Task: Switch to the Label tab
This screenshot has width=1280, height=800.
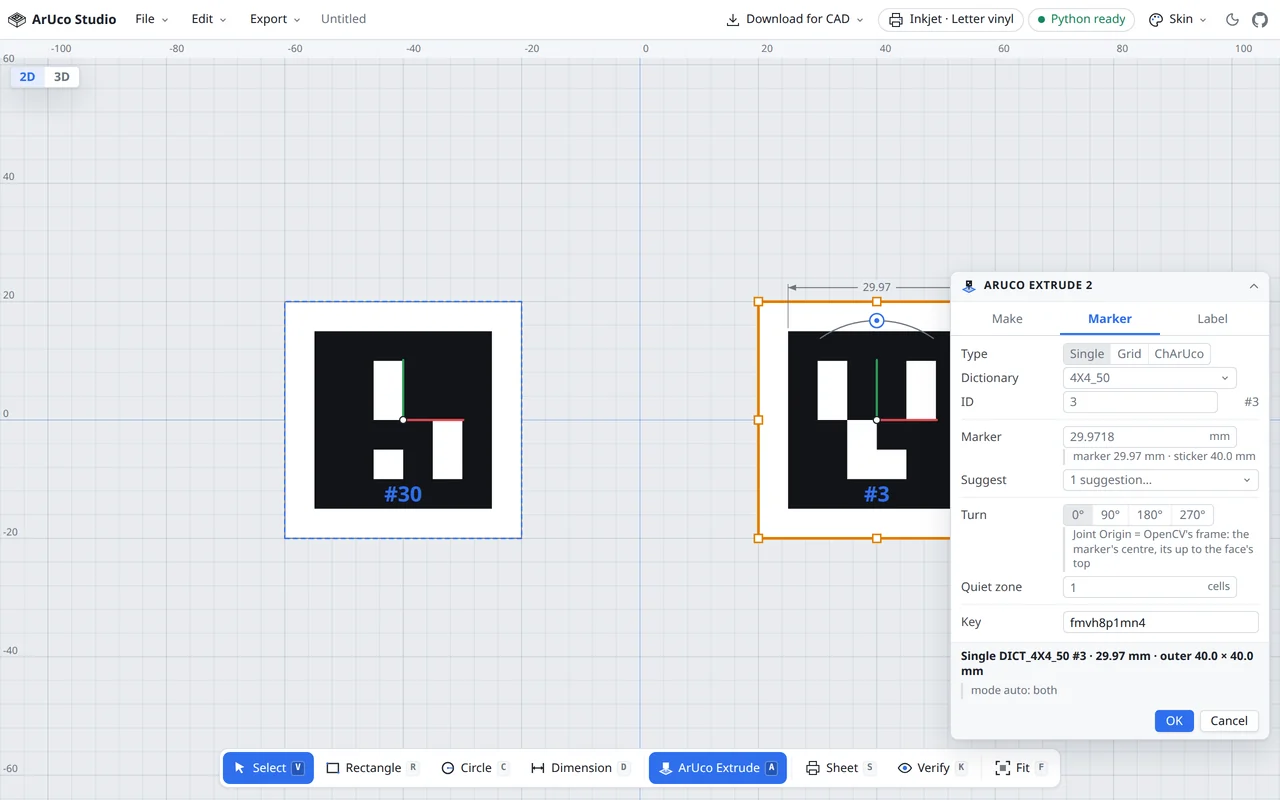Action: pos(1212,319)
